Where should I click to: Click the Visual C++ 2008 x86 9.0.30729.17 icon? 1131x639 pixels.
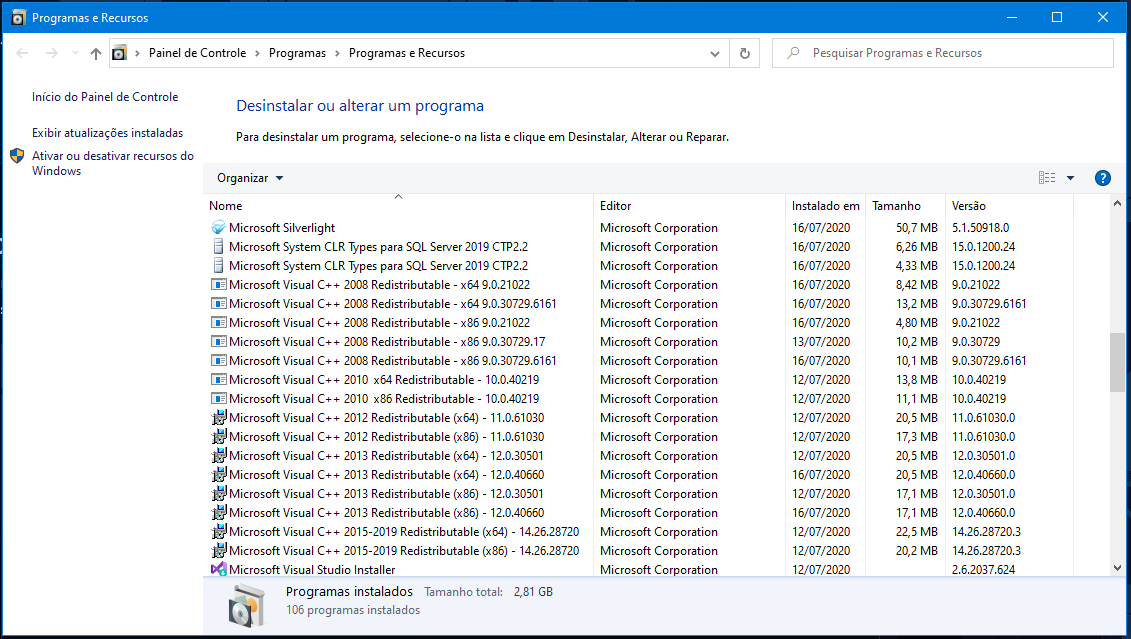coord(219,341)
